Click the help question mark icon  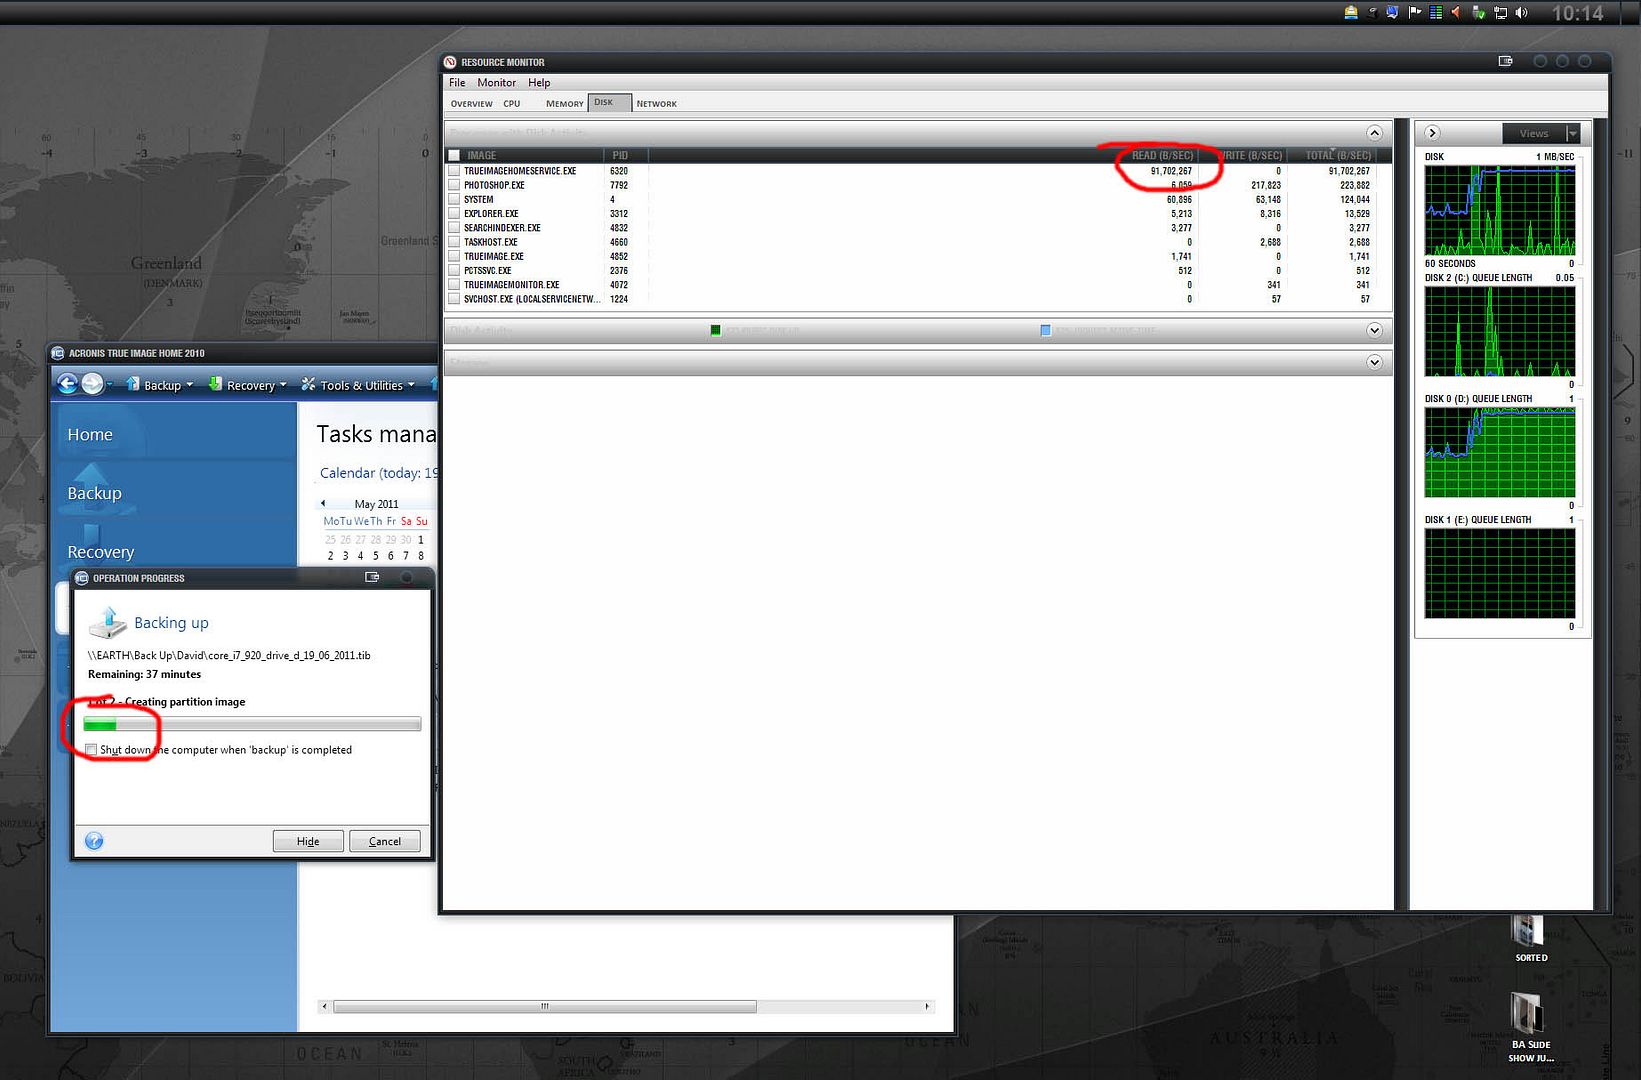tap(94, 841)
